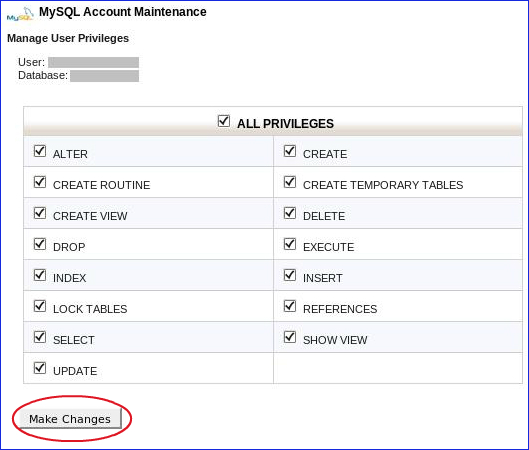
Task: Uncheck the CREATE privilege checkbox
Action: click(x=290, y=151)
